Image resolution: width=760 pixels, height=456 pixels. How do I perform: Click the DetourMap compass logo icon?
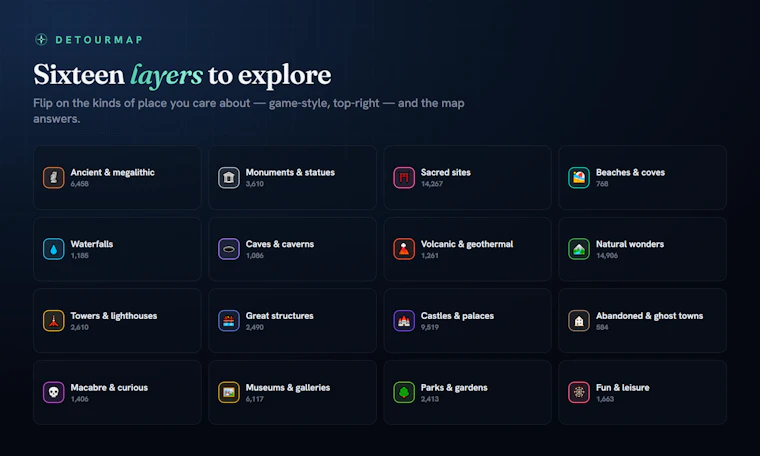pos(41,40)
